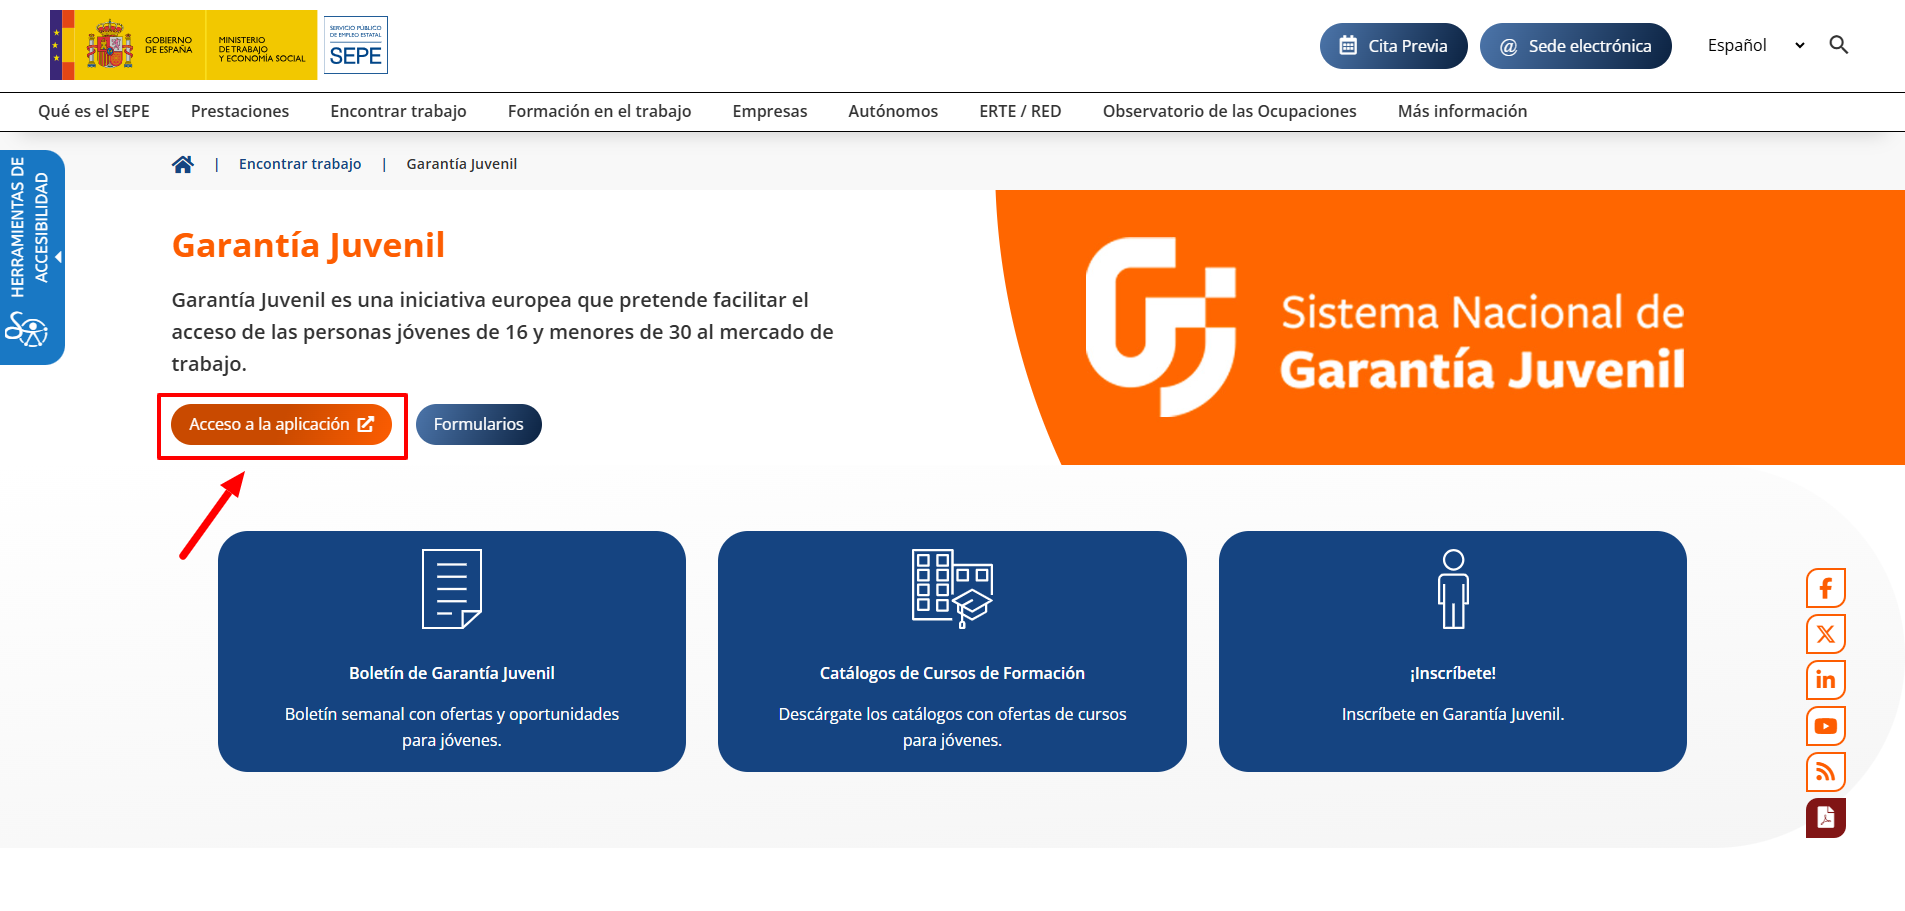The image size is (1905, 911).
Task: Open the search magnifier icon
Action: (1838, 45)
